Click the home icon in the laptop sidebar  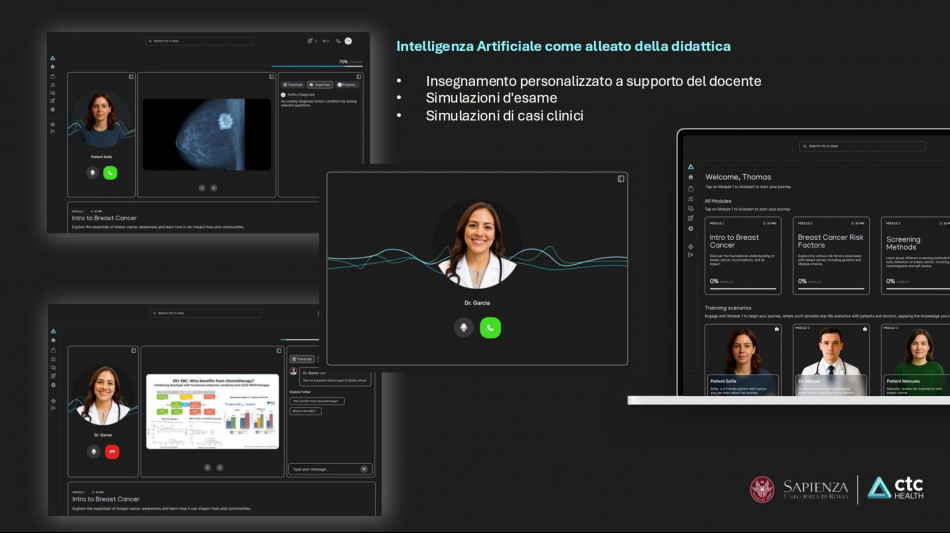coord(690,177)
